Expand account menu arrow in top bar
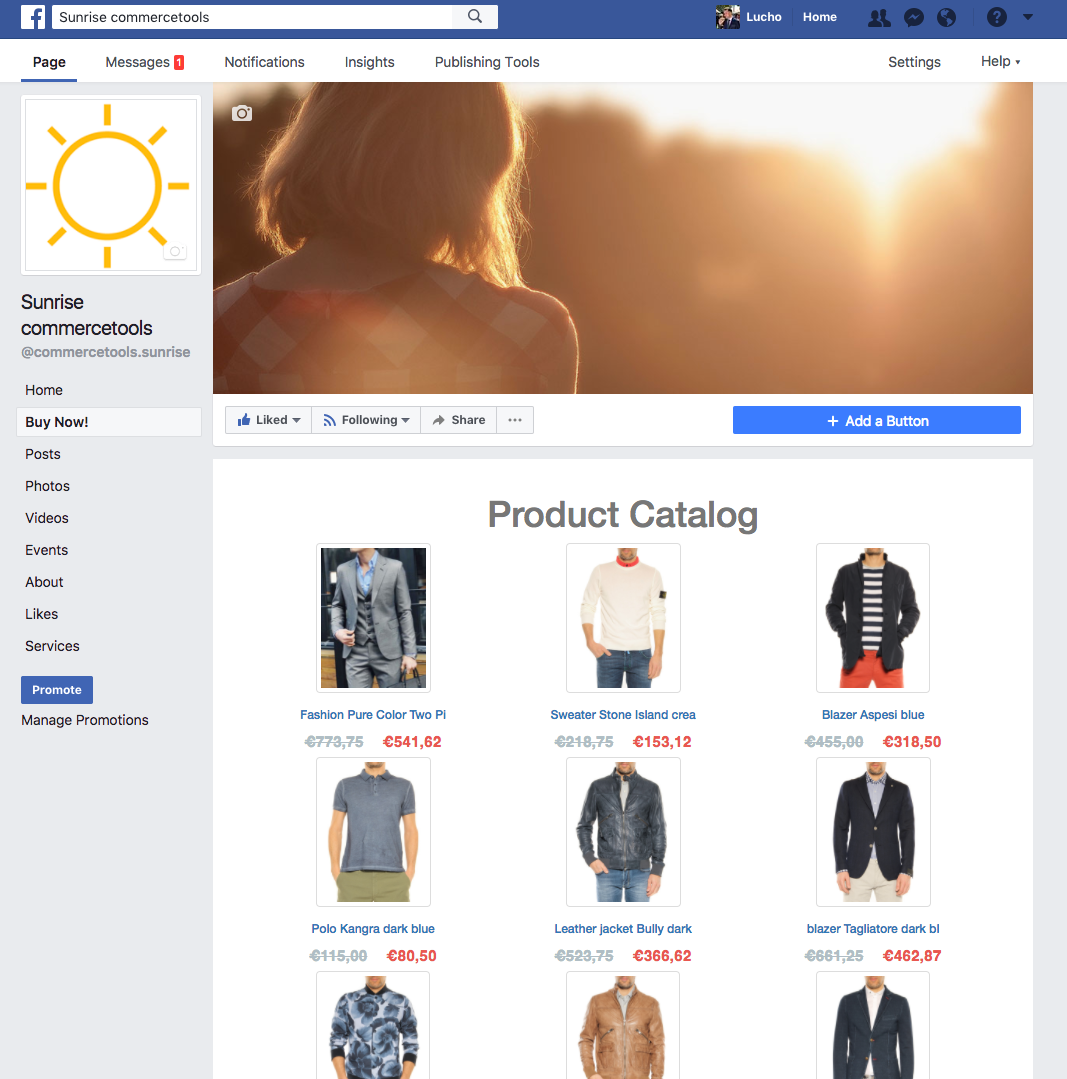This screenshot has height=1079, width=1067. pos(1028,17)
